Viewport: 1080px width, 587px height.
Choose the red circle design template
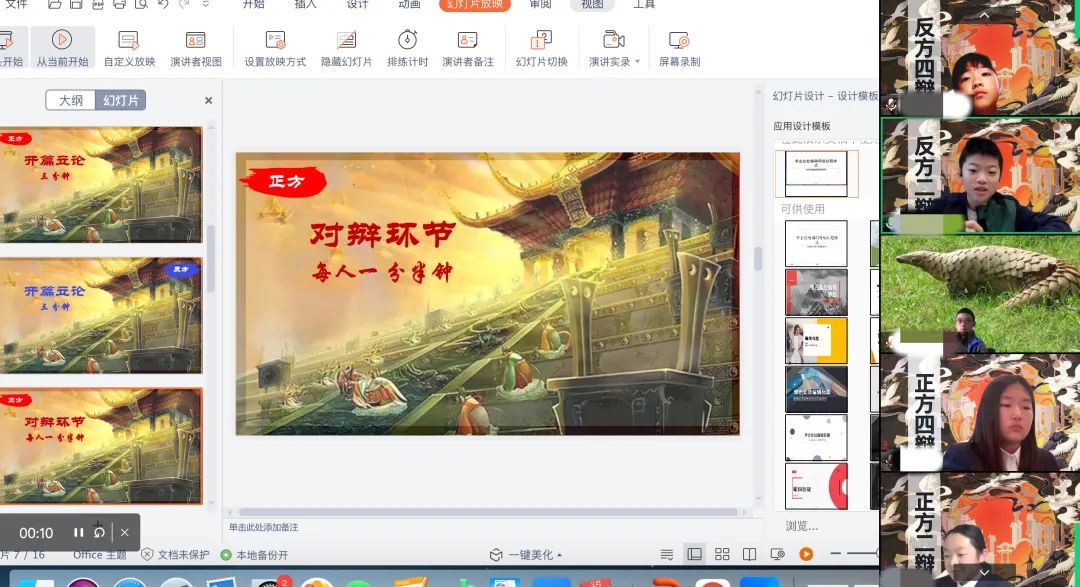[816, 486]
